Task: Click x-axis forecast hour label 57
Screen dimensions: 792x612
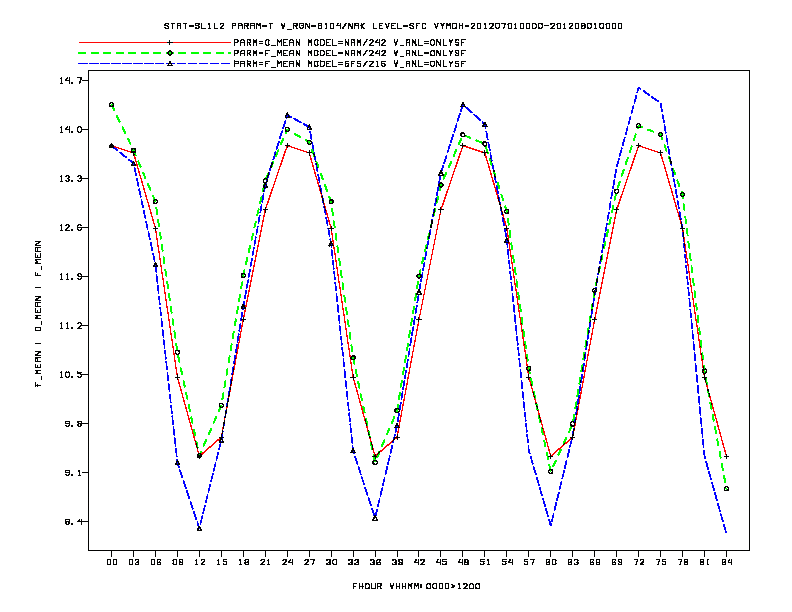Action: (529, 562)
